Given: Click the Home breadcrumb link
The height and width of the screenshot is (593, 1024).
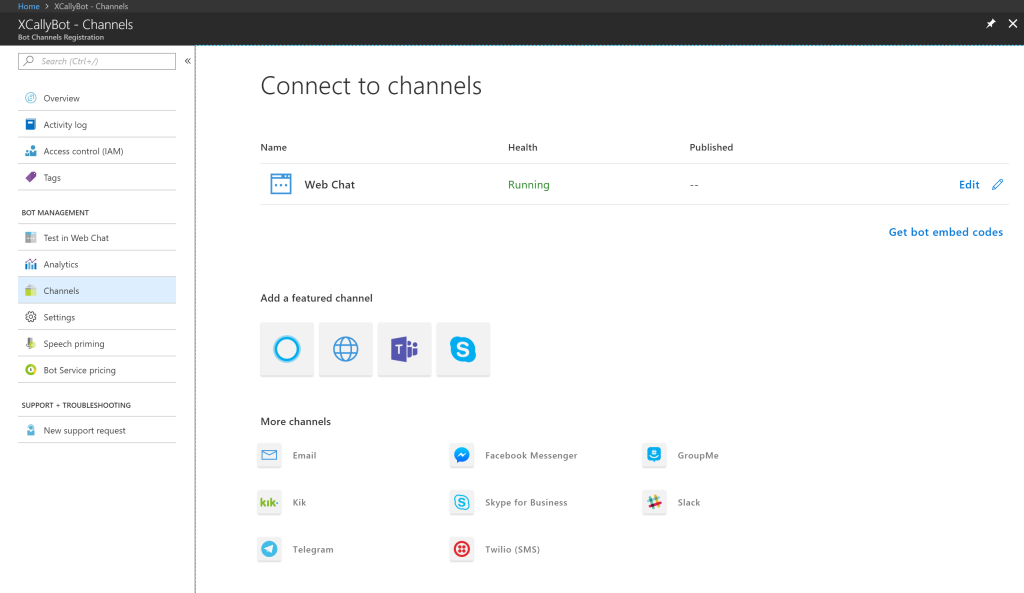Looking at the screenshot, I should tap(29, 6).
